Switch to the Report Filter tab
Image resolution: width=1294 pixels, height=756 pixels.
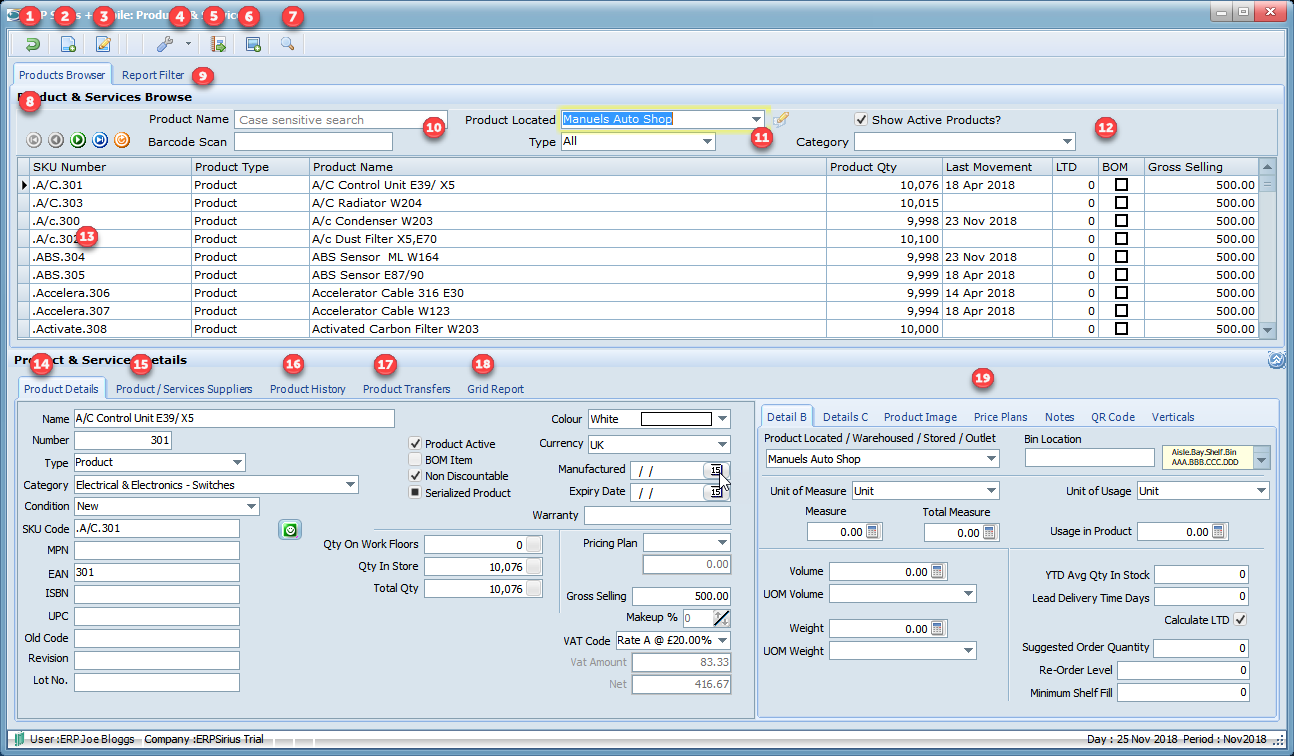point(153,75)
